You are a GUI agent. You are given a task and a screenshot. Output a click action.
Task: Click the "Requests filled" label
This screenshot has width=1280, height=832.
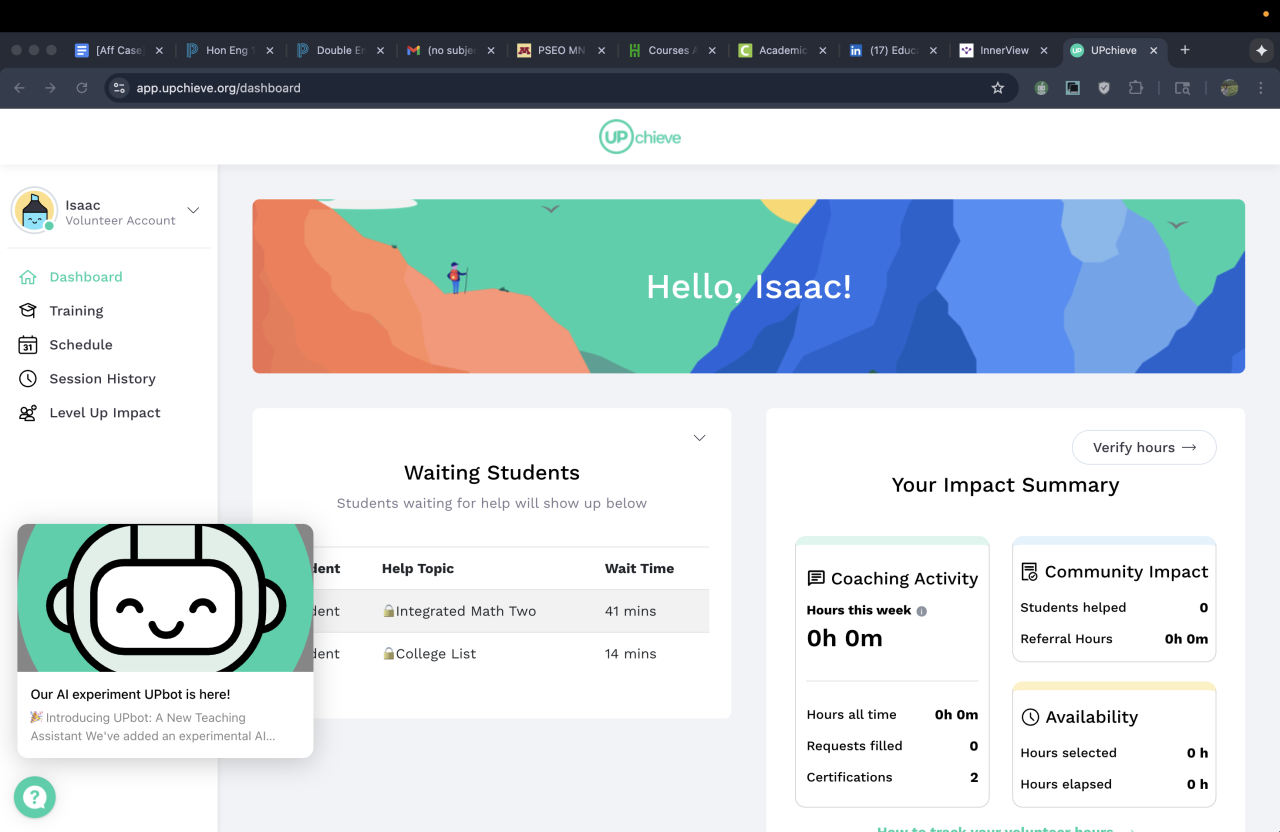(854, 746)
